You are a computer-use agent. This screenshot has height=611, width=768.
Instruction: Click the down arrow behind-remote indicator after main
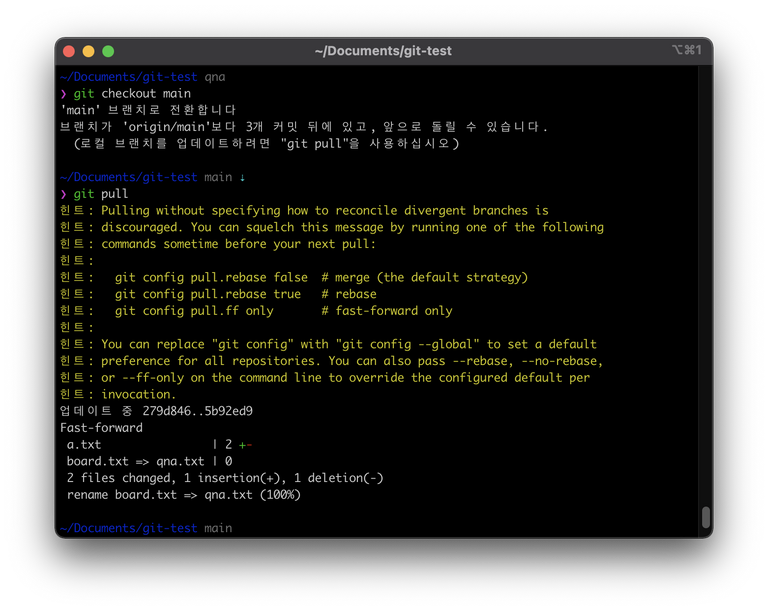point(242,177)
